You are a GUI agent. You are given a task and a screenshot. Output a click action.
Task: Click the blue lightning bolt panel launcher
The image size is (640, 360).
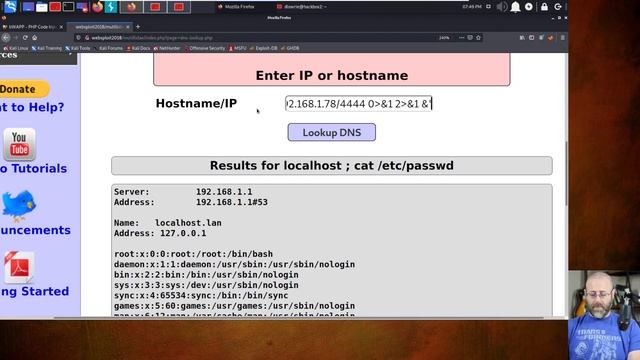coord(111,7)
